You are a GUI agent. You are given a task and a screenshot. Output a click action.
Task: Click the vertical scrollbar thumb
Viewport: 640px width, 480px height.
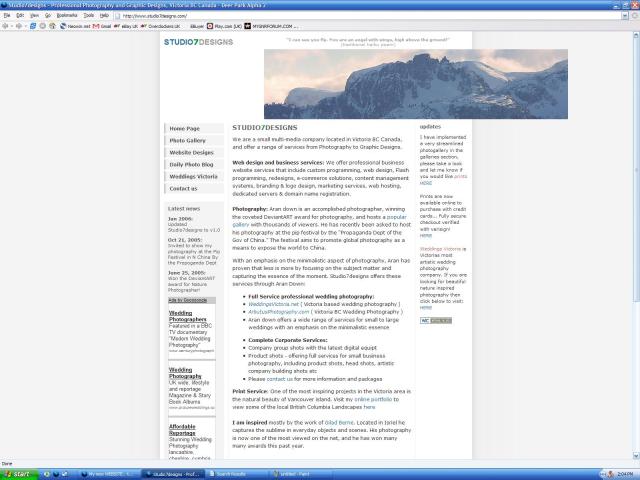pos(636,169)
